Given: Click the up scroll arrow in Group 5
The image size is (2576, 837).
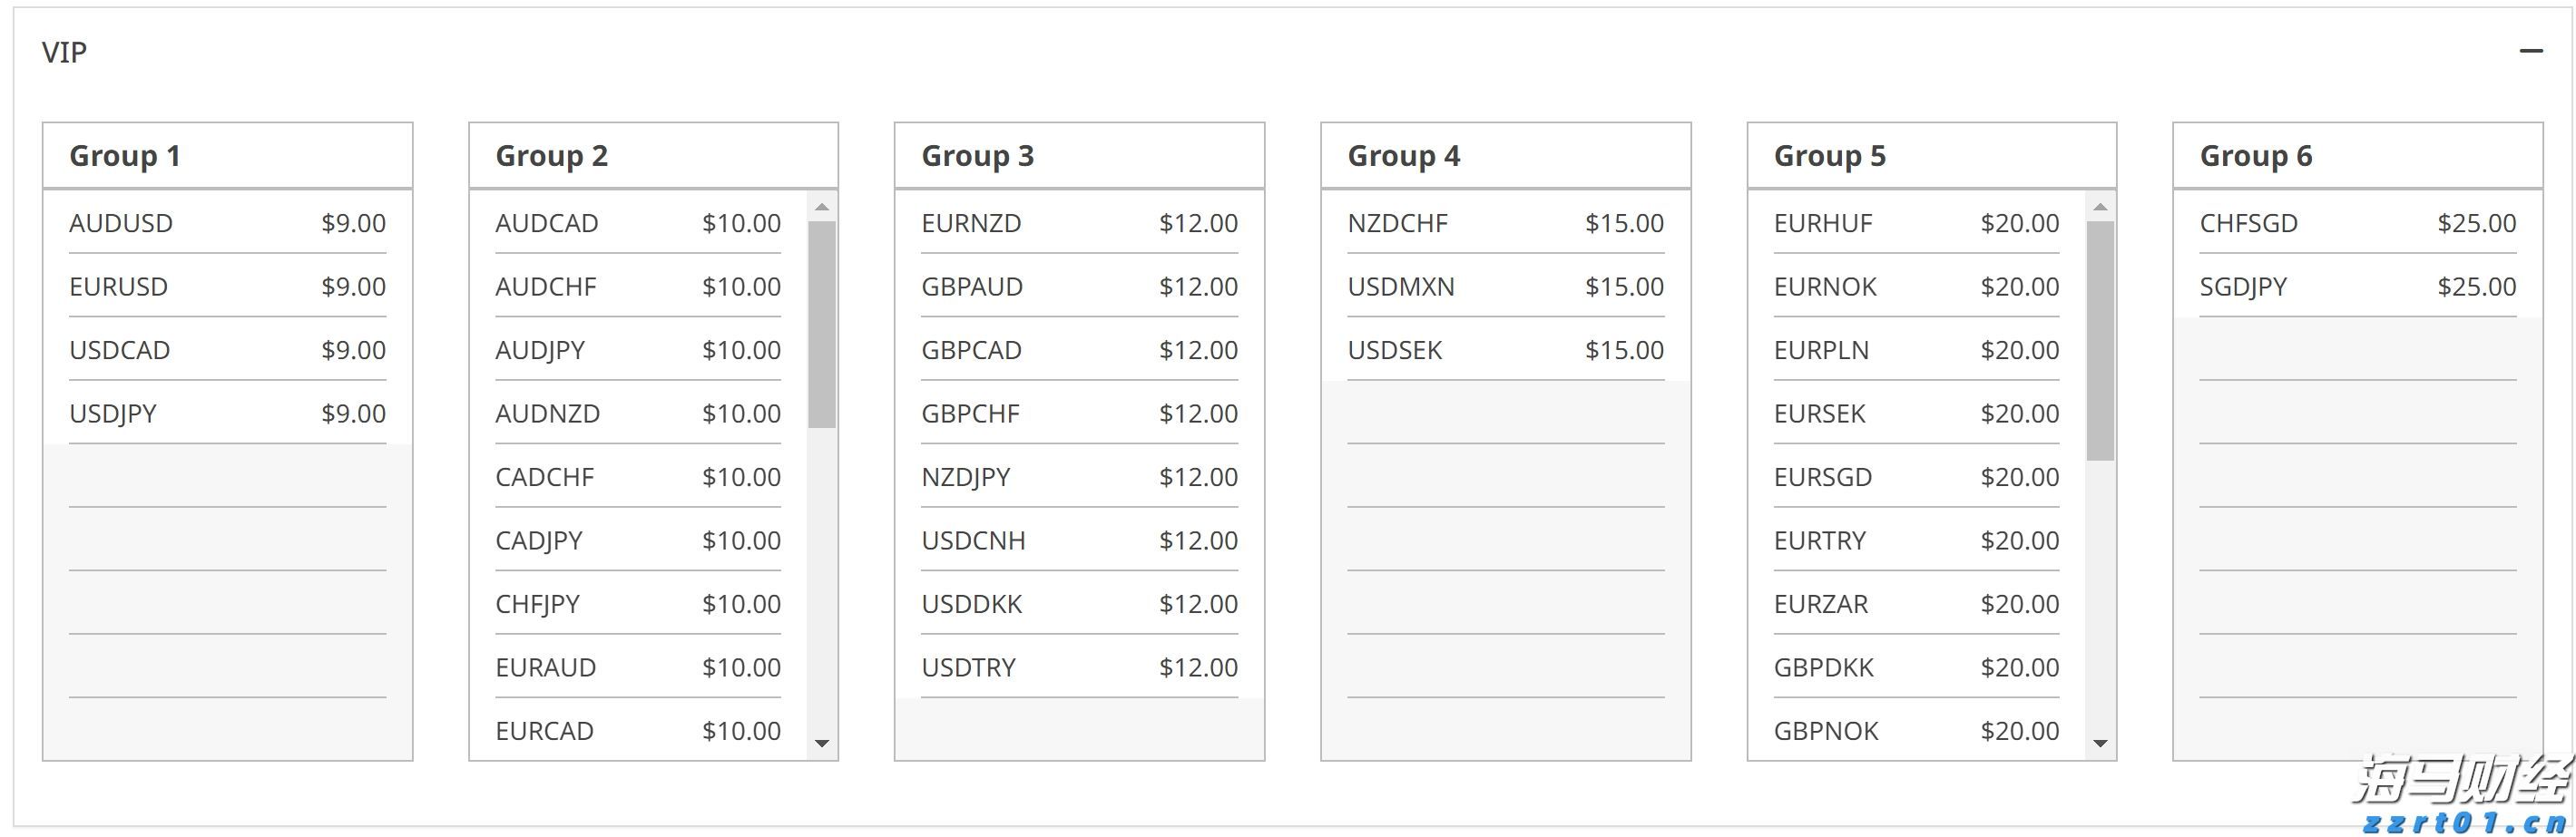Looking at the screenshot, I should click(x=2099, y=207).
